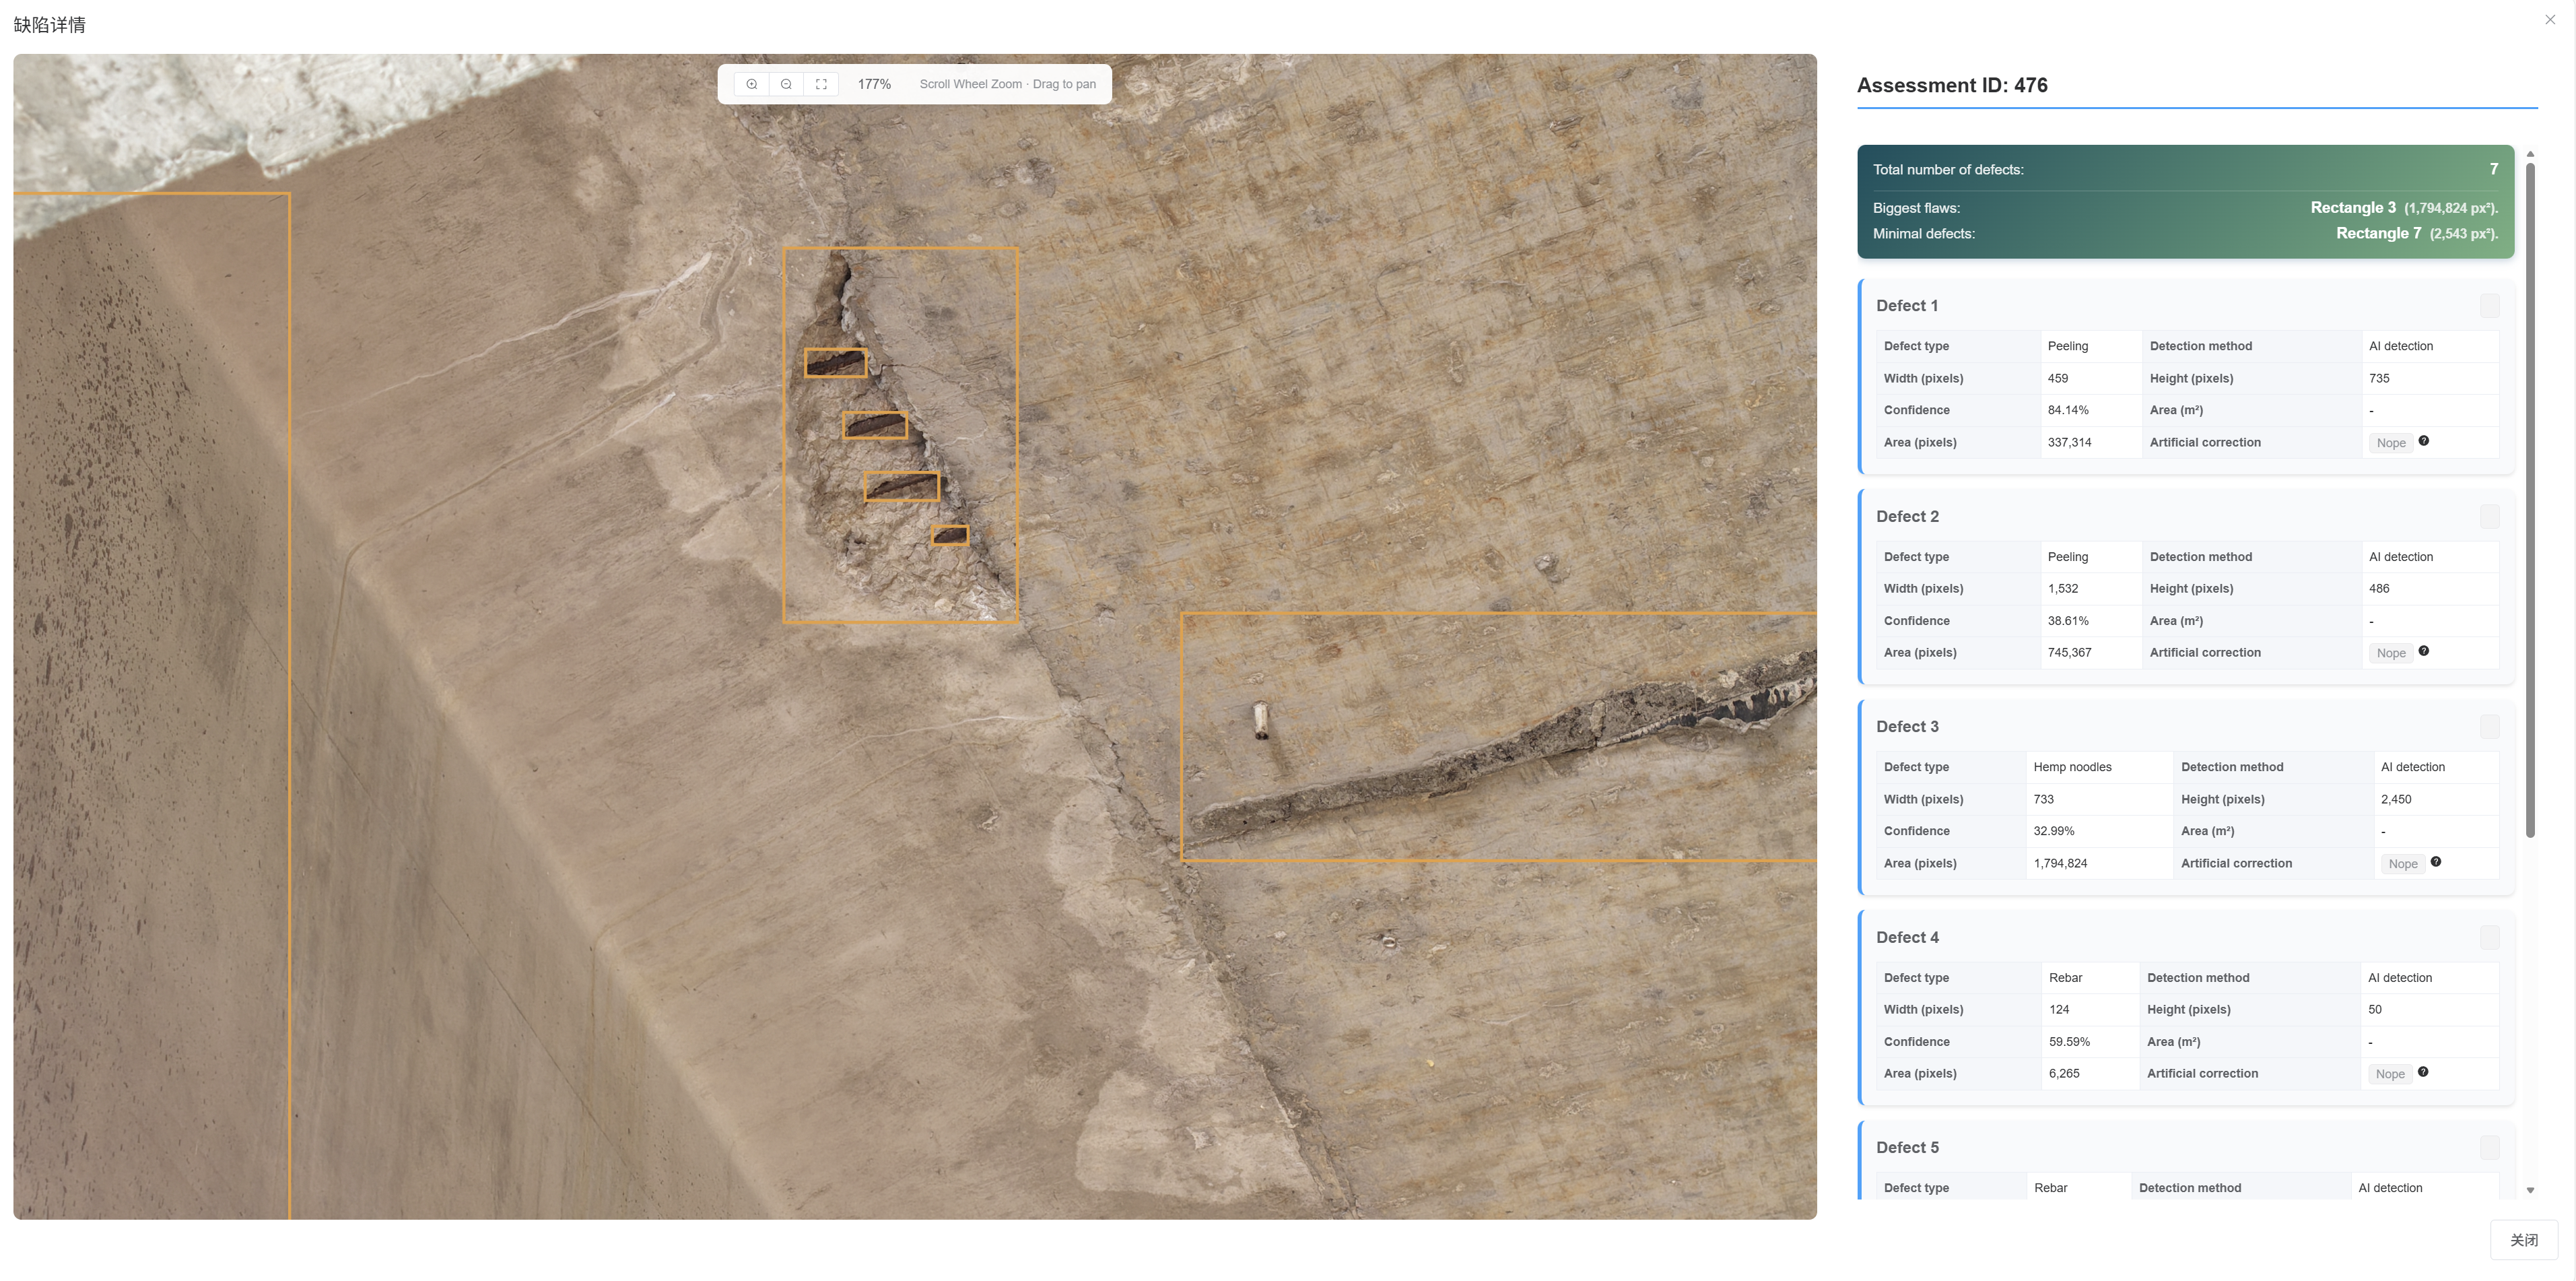Screen dimensions: 2576x1281
Task: Click 'Scroll Wheel Zoom · Drag to pan' hint
Action: point(1007,84)
